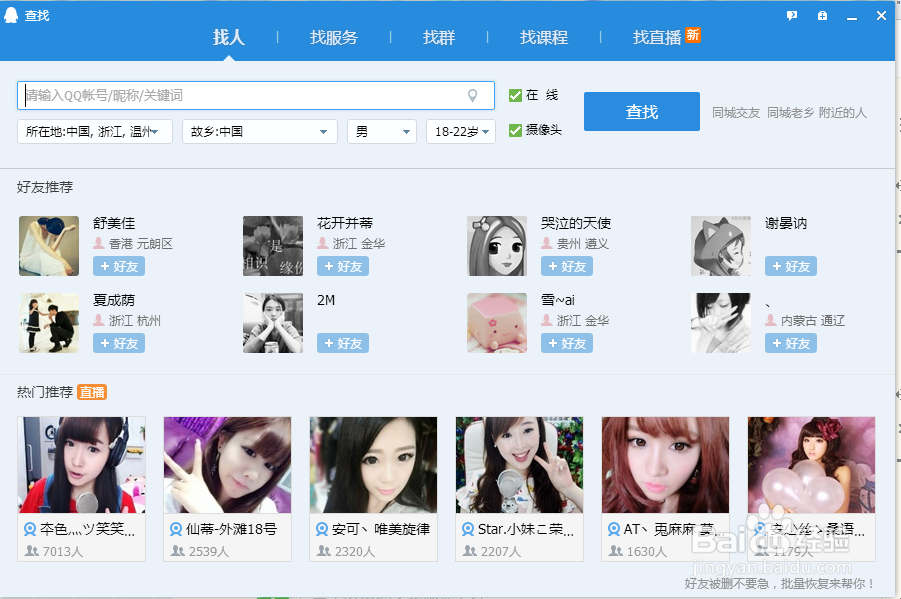901x599 pixels.
Task: Open the 所在地 location dropdown
Action: pos(95,132)
